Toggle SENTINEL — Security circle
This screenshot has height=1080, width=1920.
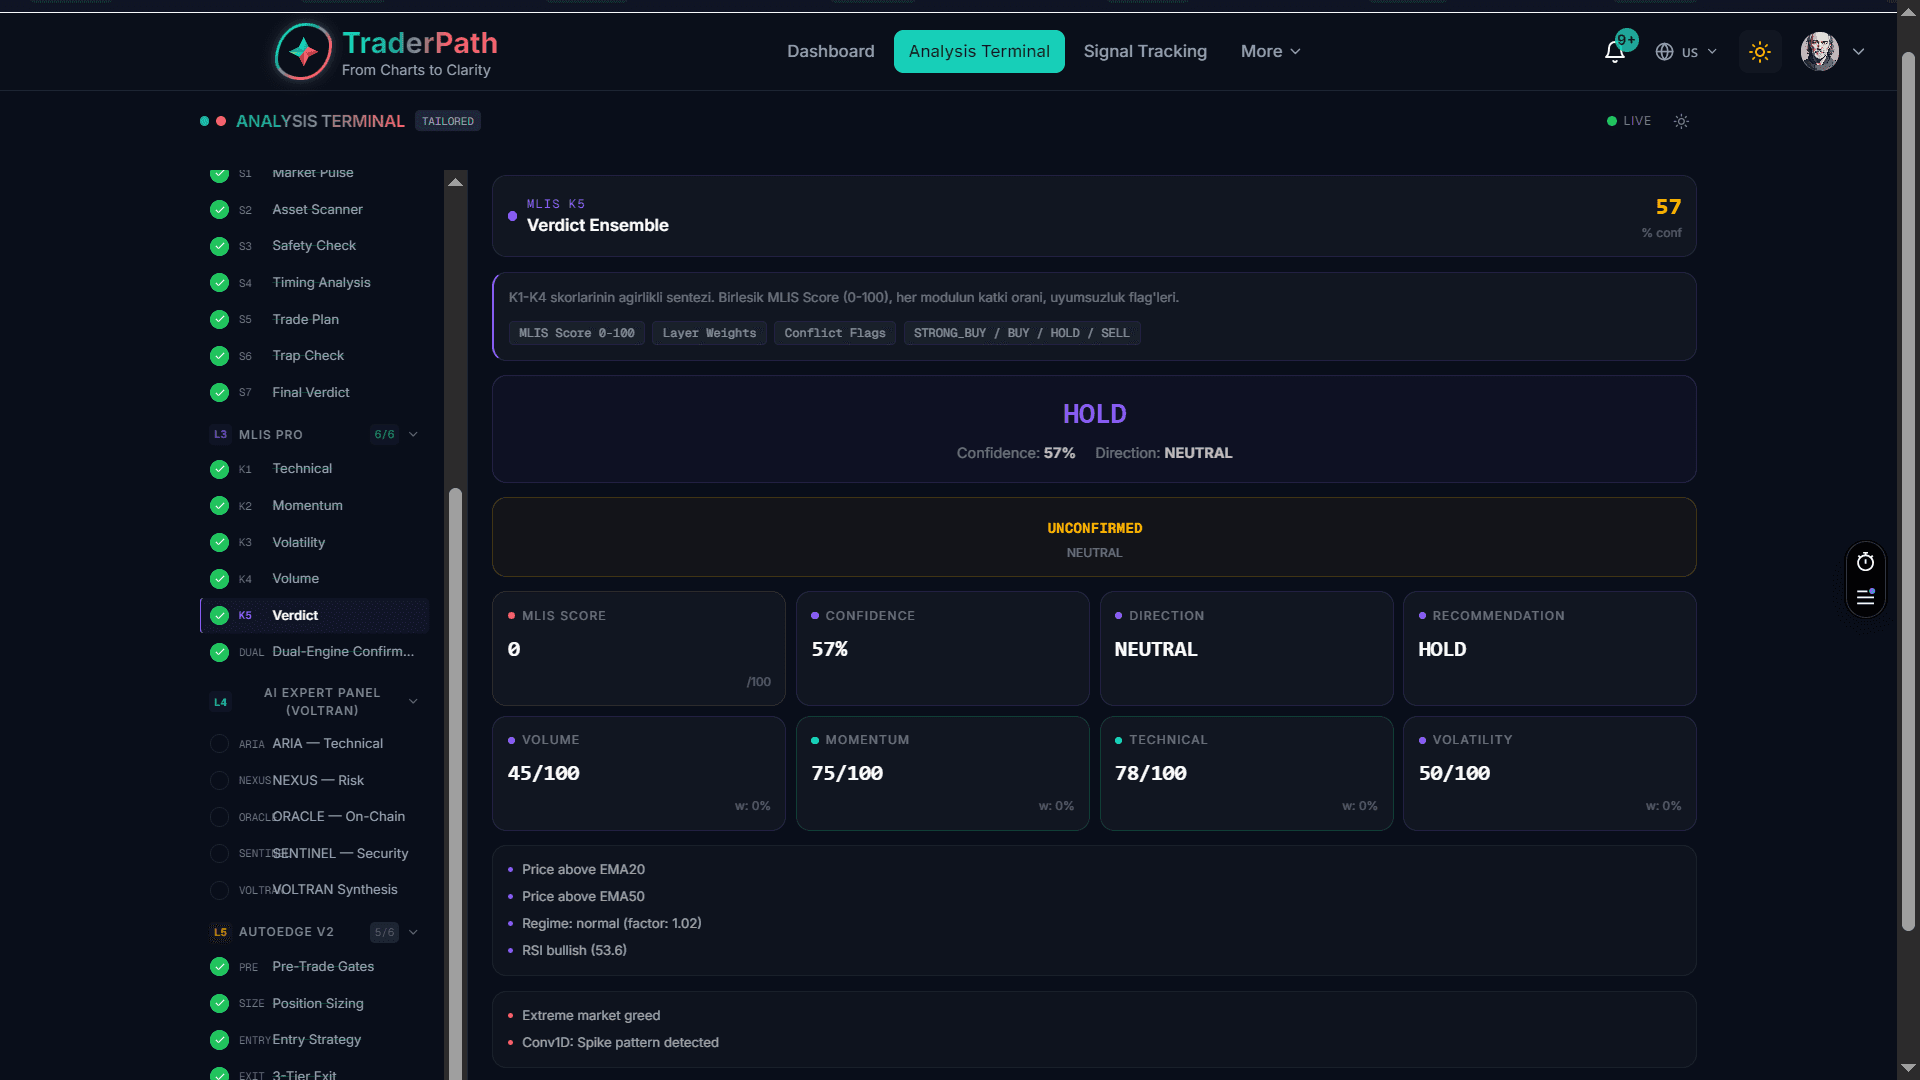coord(219,854)
